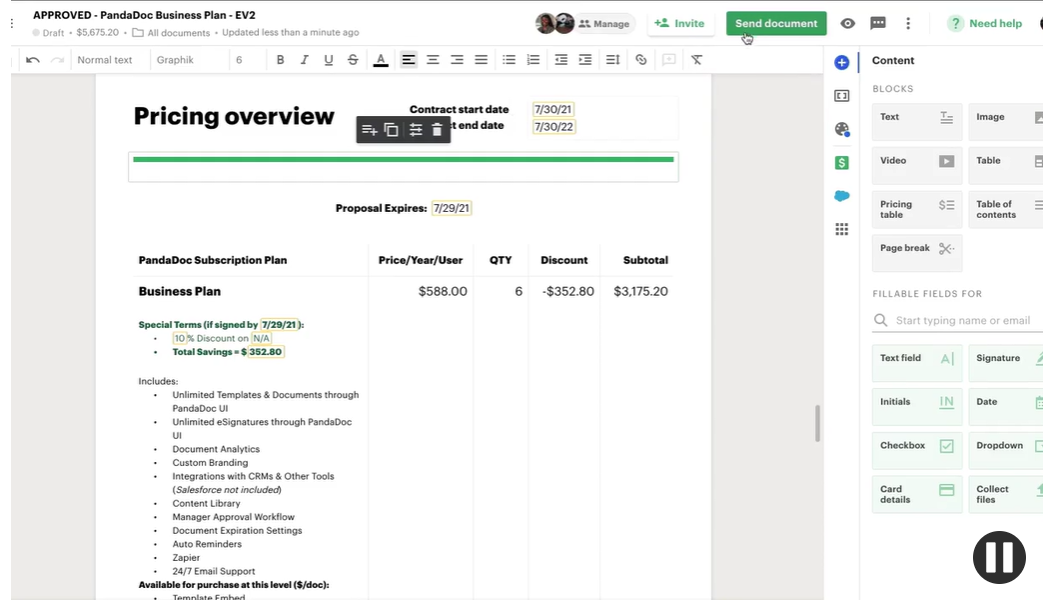Image resolution: width=1060 pixels, height=608 pixels.
Task: Select the Table content block
Action: (x=1006, y=166)
